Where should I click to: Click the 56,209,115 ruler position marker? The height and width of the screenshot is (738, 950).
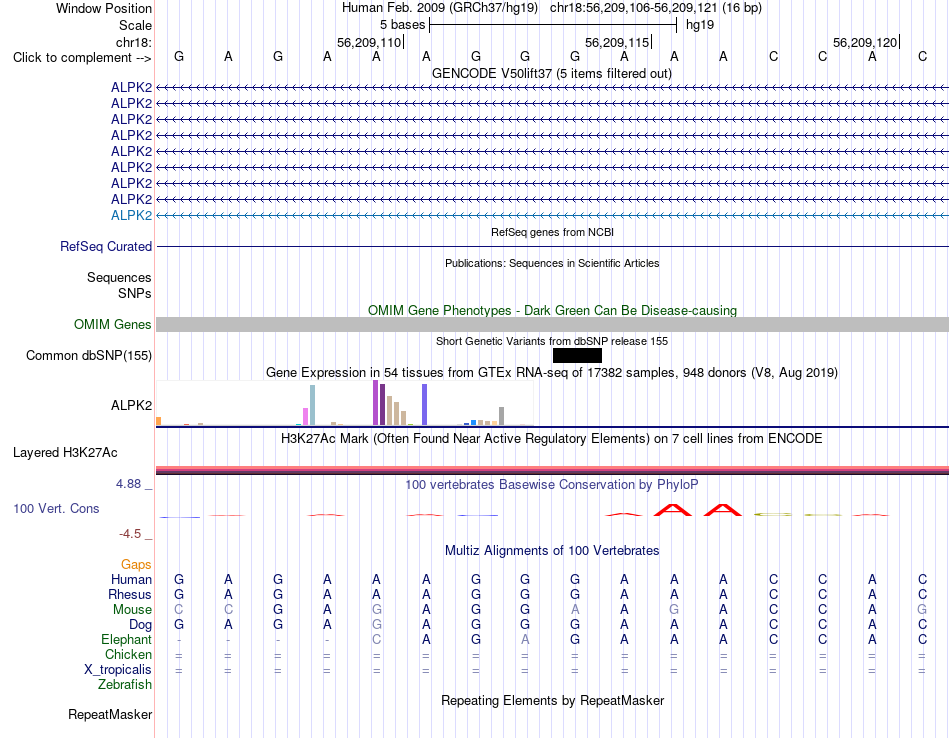click(x=618, y=42)
